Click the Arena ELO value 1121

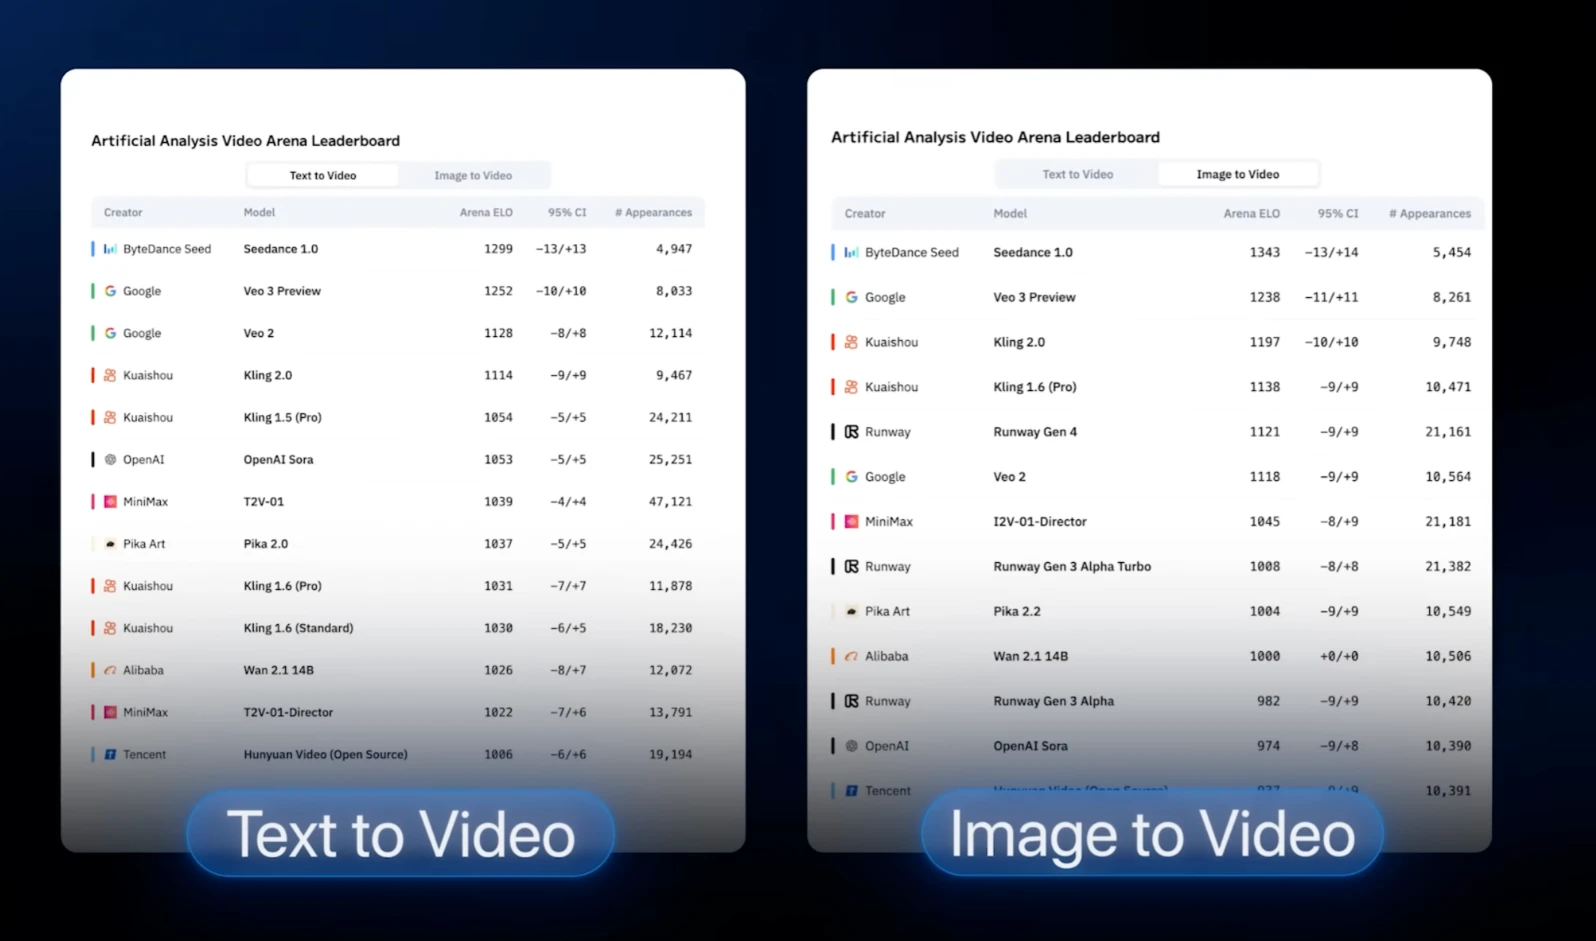(1265, 432)
